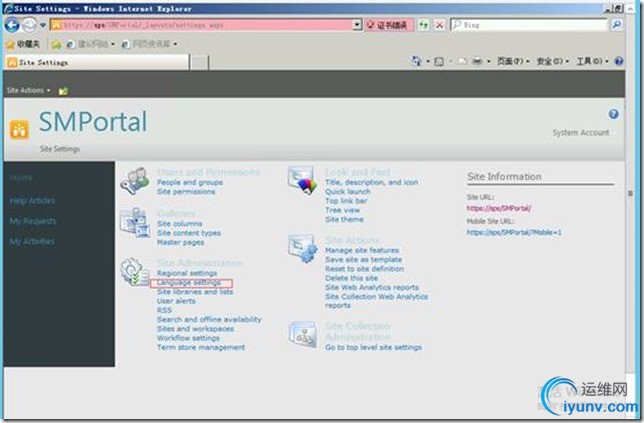Image resolution: width=644 pixels, height=423 pixels.
Task: Open the recent pages dropdown arrow
Action: pyautogui.click(x=43, y=25)
